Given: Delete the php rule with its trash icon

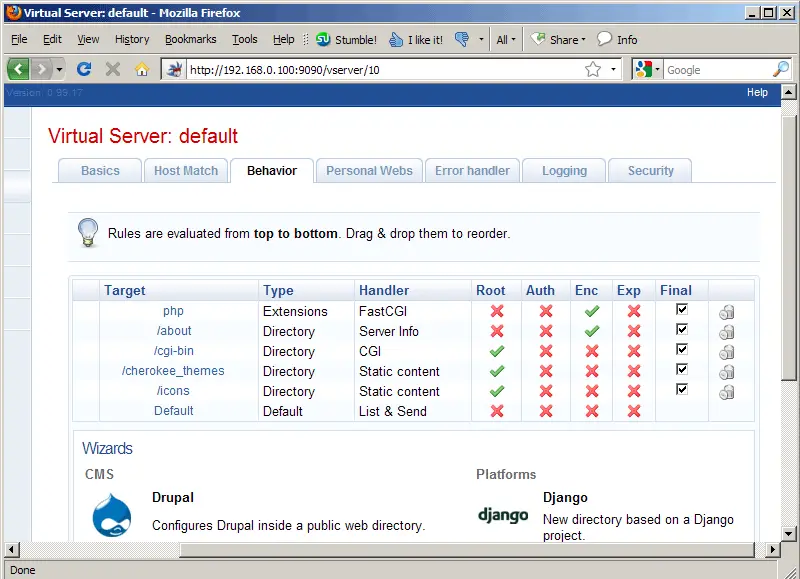Looking at the screenshot, I should [x=727, y=312].
